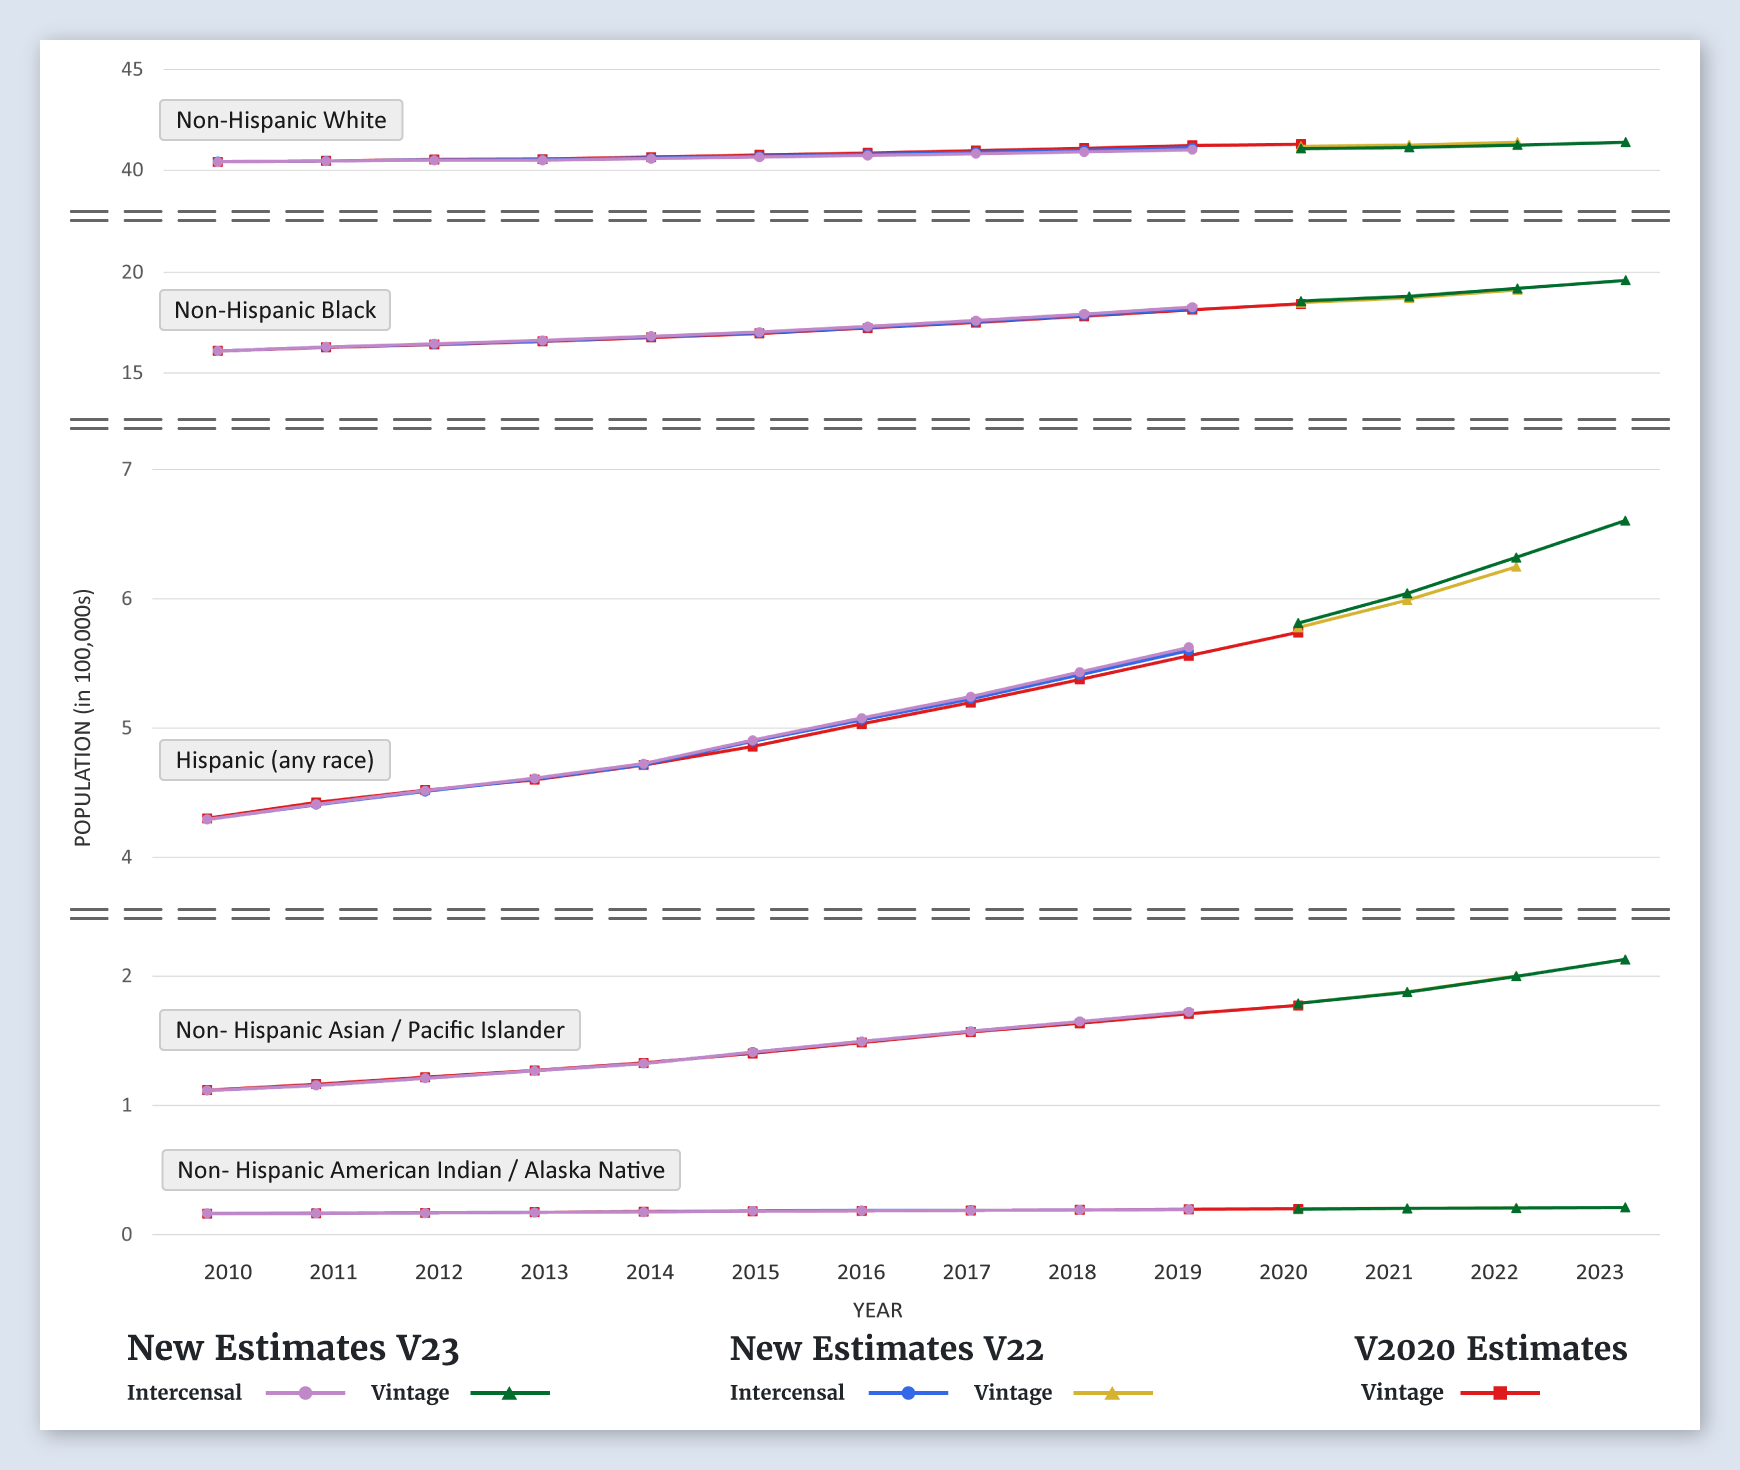Screen dimensions: 1740x1470
Task: Select the Non-Hispanic Black series label
Action: (x=275, y=310)
